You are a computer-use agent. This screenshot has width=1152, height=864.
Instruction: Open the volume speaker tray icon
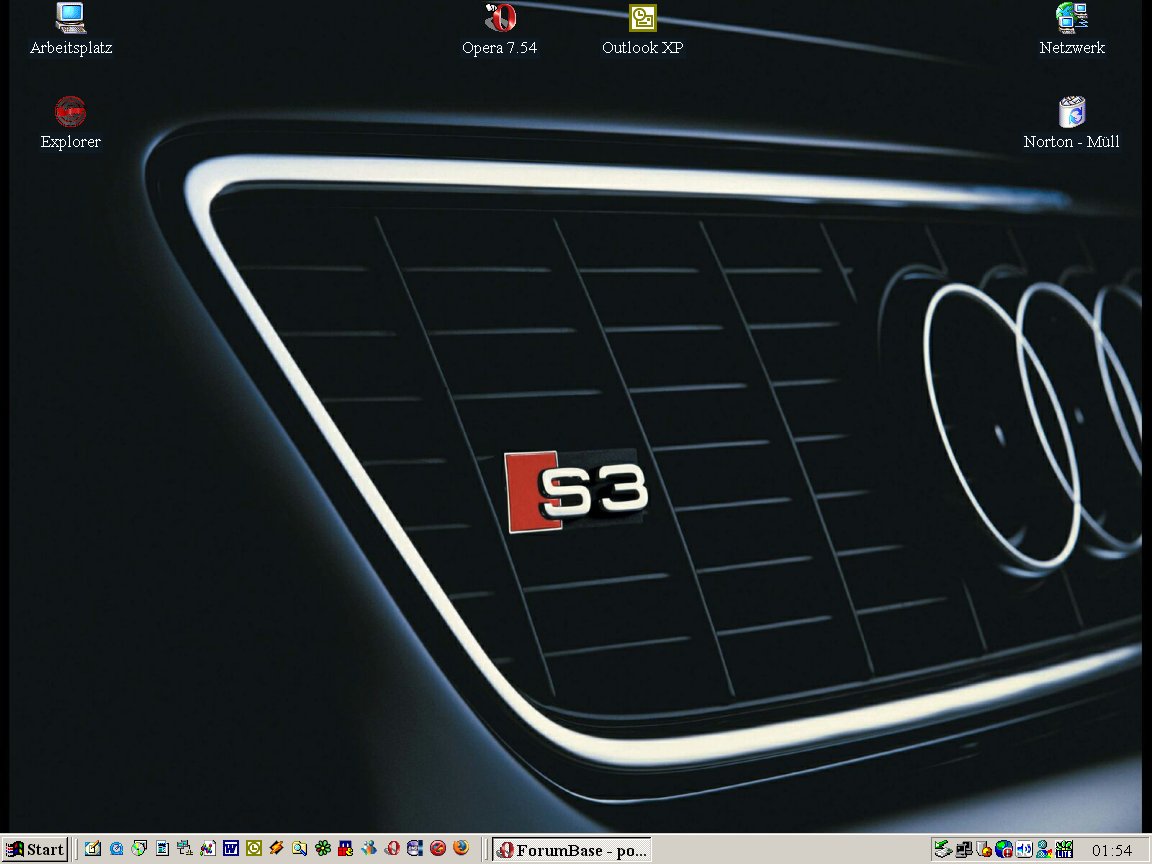coord(1023,849)
